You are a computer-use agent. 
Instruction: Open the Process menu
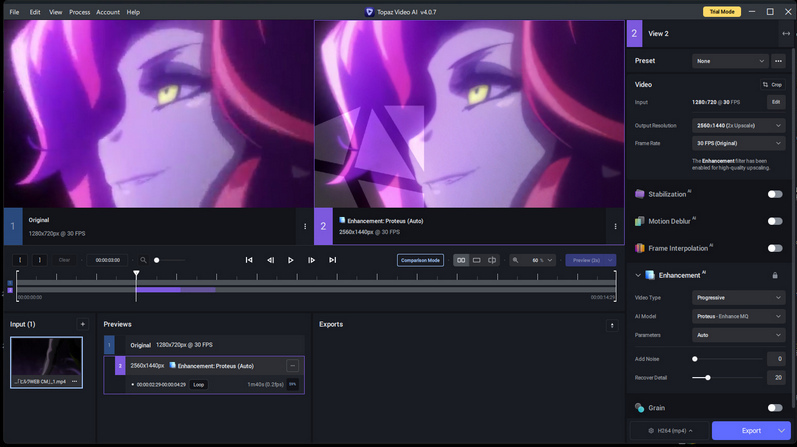tap(79, 12)
